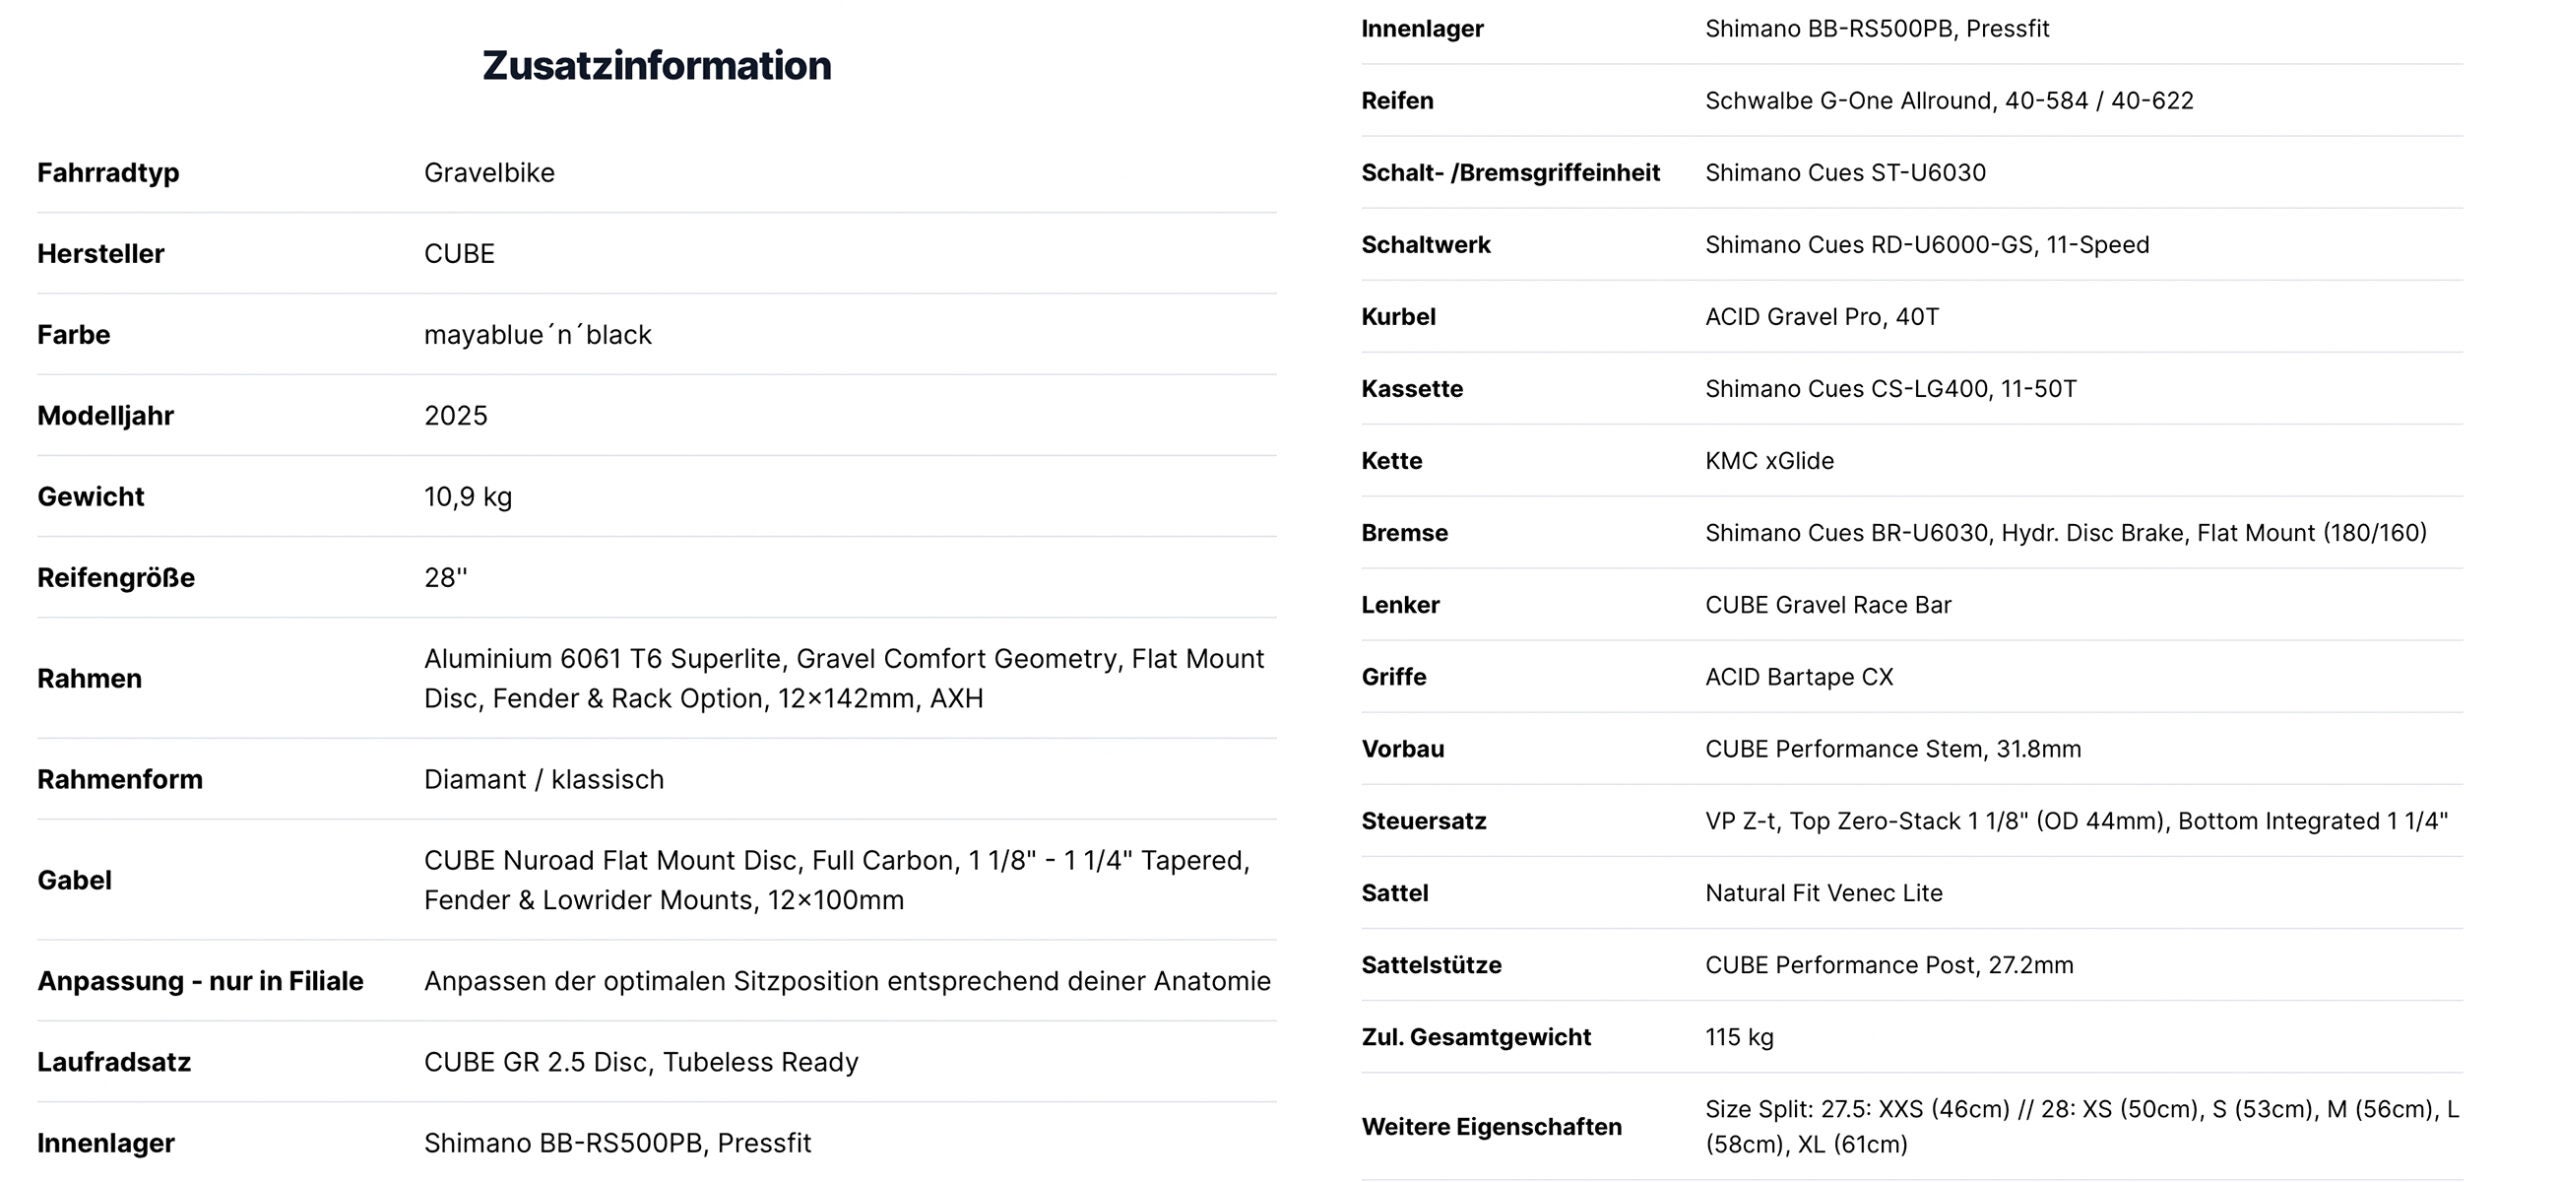Click the Gewicht value 10,9 kg
2560x1182 pixels.
point(467,496)
